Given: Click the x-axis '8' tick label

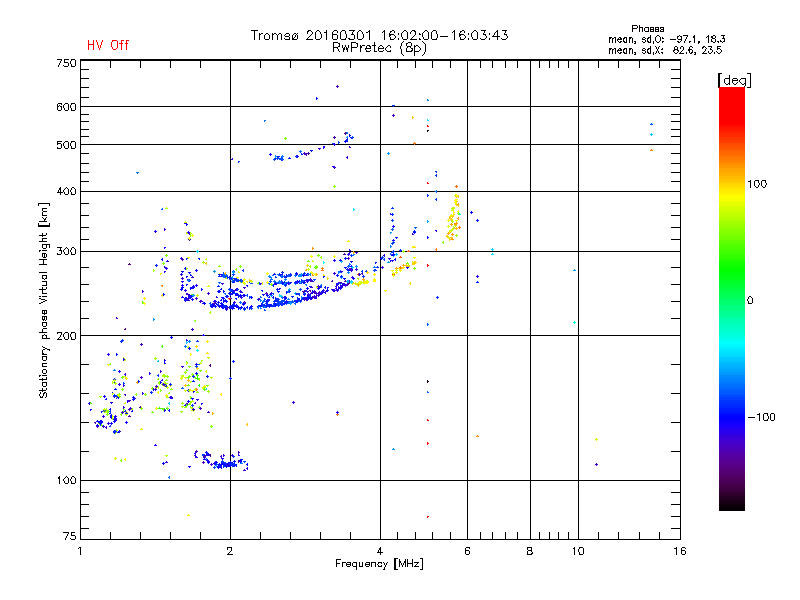Looking at the screenshot, I should coord(530,551).
